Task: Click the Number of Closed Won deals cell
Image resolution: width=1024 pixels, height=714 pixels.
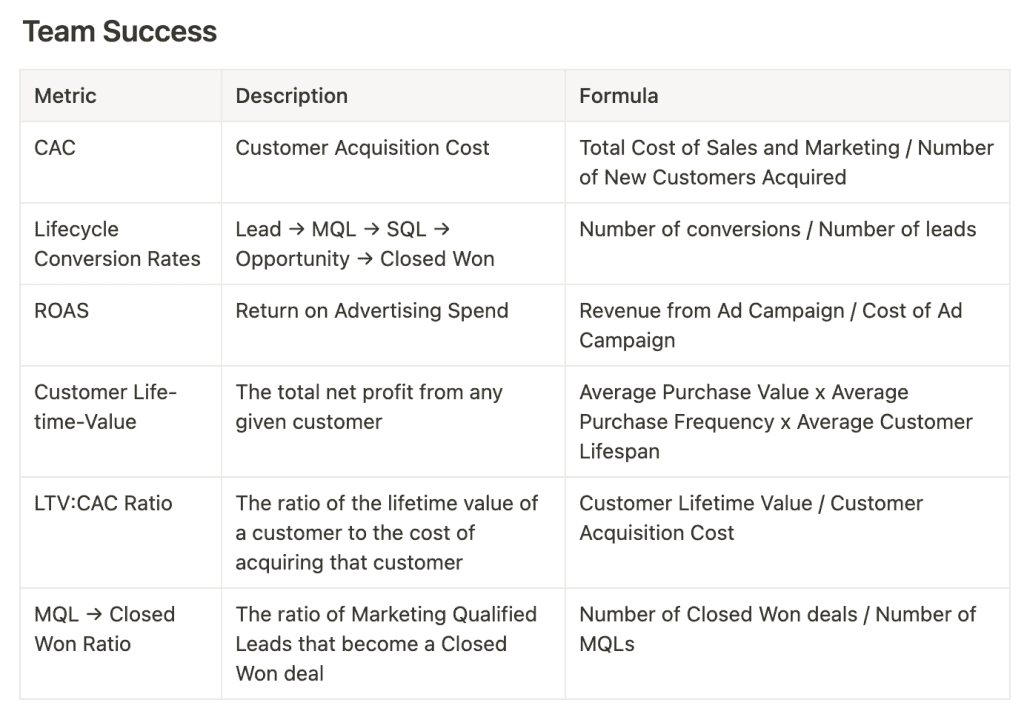Action: pyautogui.click(x=787, y=643)
